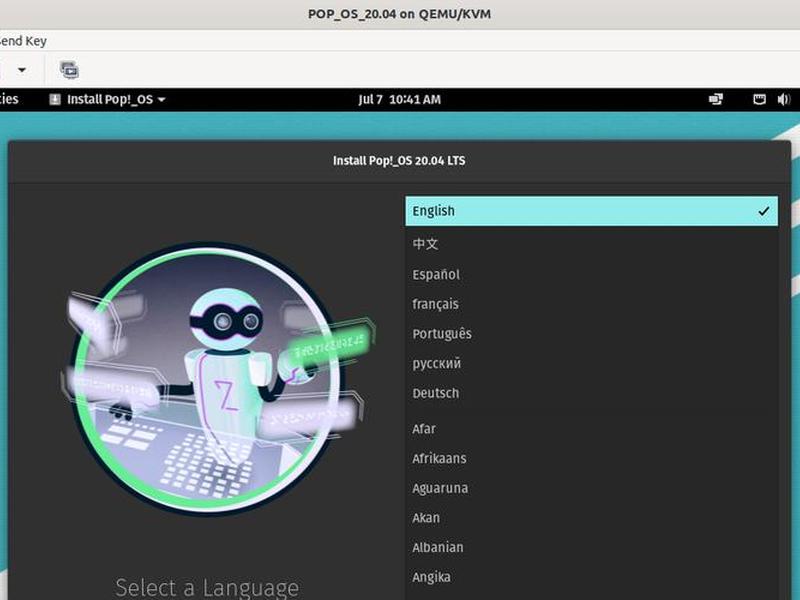
Task: Click the POP_OS_20.04 on QEMU/KVM window title
Action: point(399,14)
